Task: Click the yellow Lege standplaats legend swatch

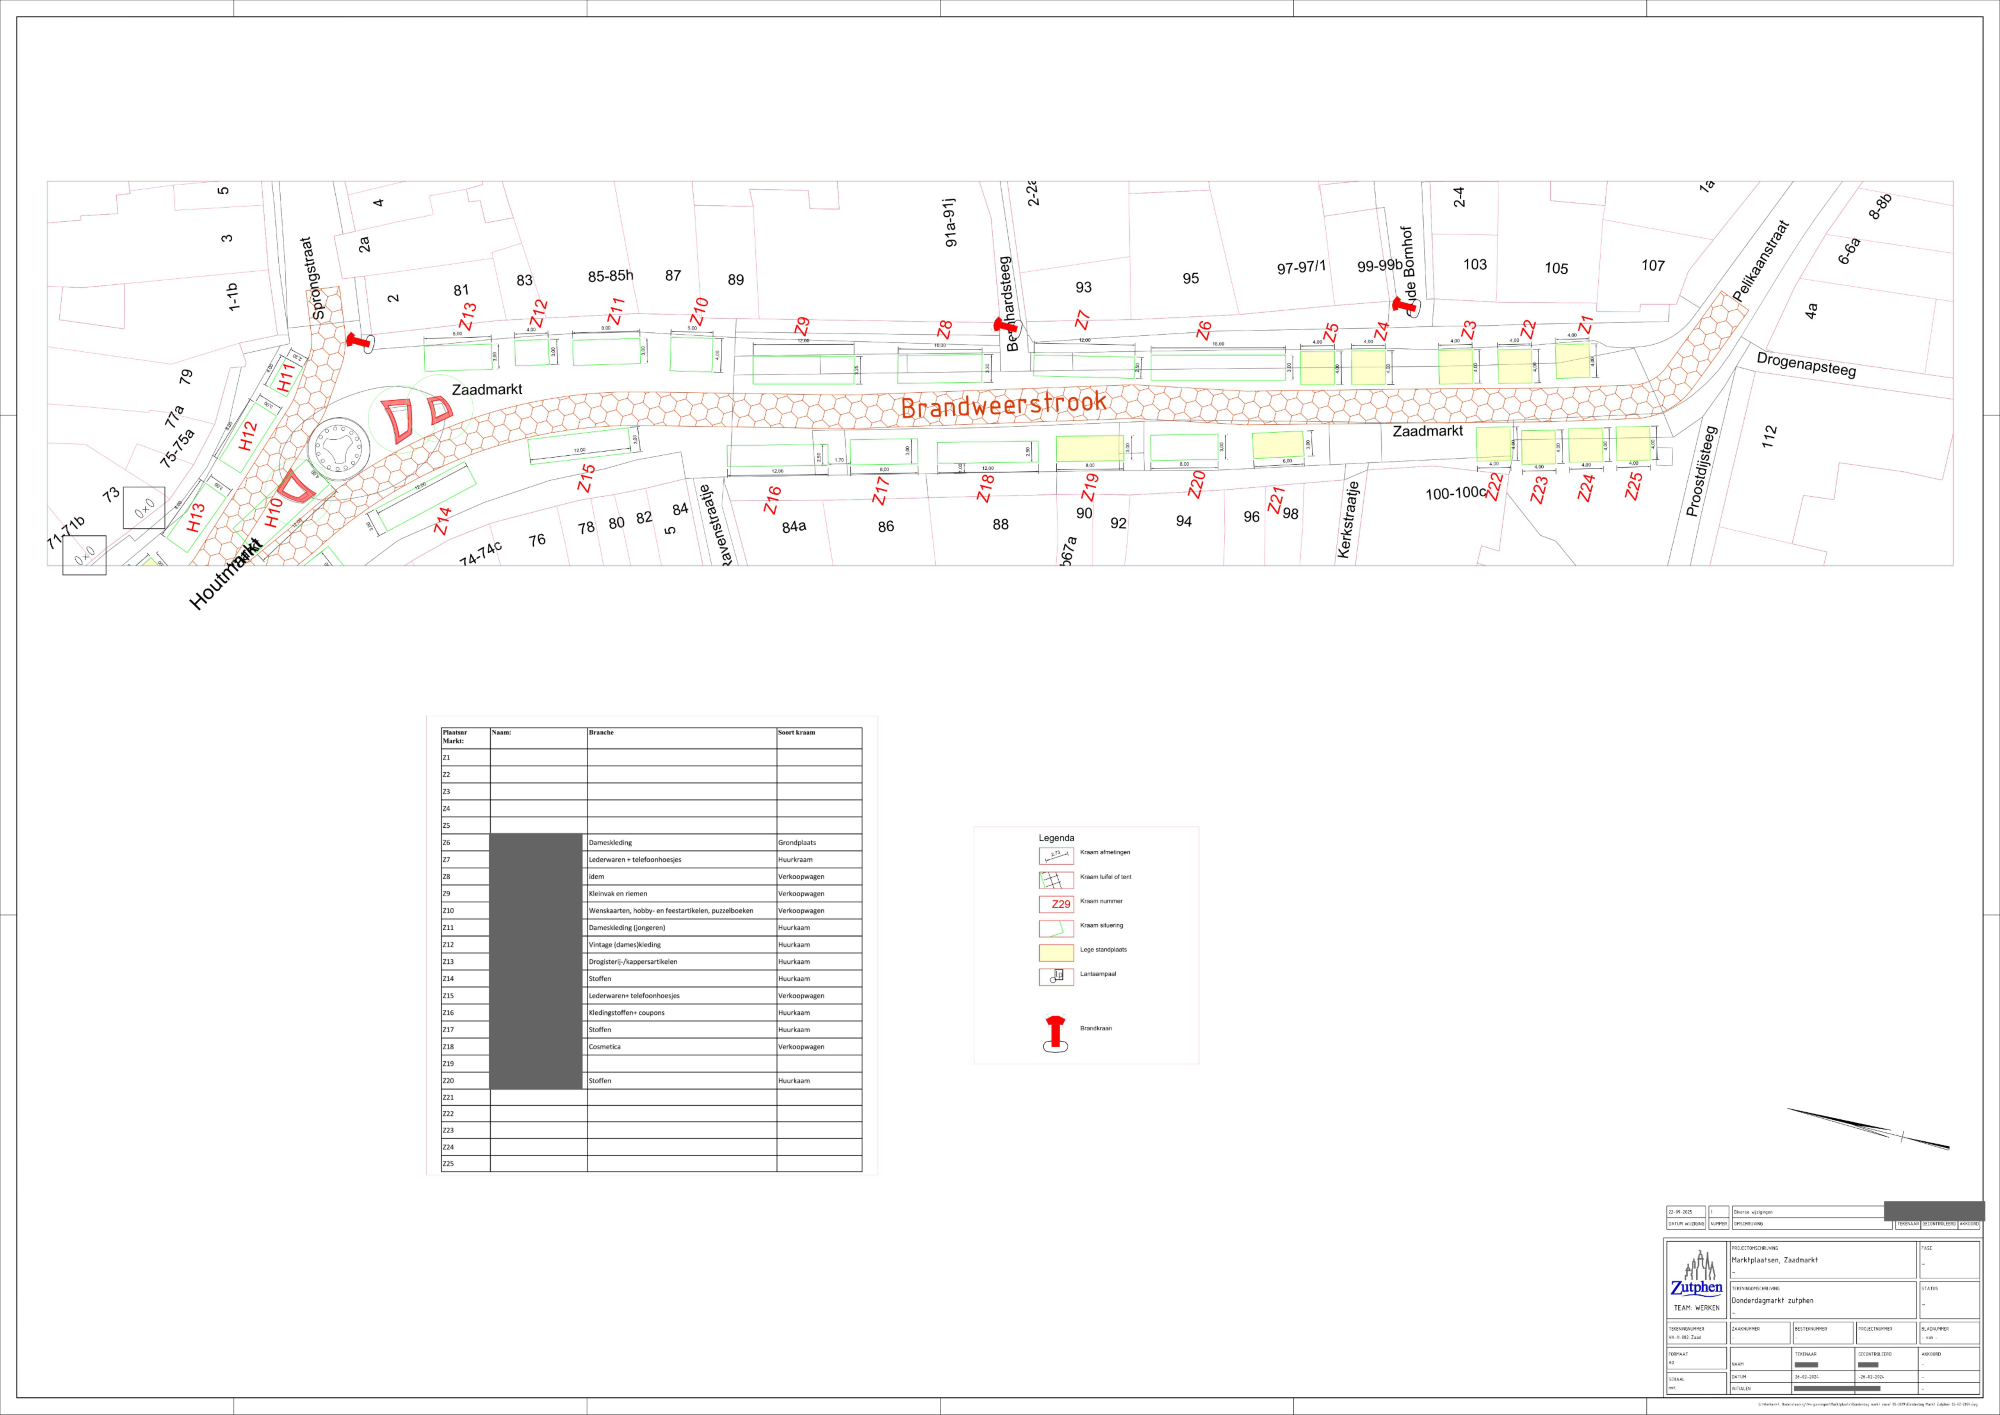Action: (1055, 952)
